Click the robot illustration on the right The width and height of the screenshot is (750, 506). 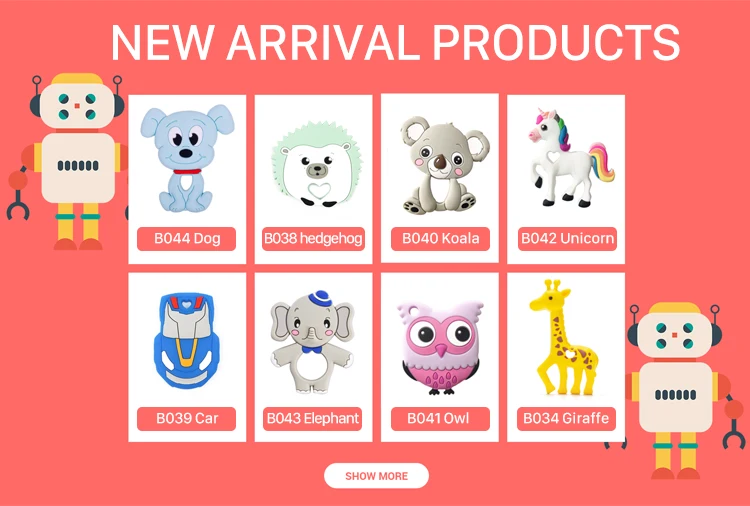tap(674, 390)
